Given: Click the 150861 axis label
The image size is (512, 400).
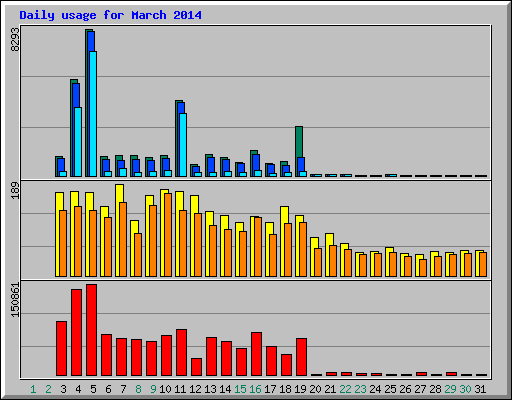Looking at the screenshot, I should click(15, 300).
